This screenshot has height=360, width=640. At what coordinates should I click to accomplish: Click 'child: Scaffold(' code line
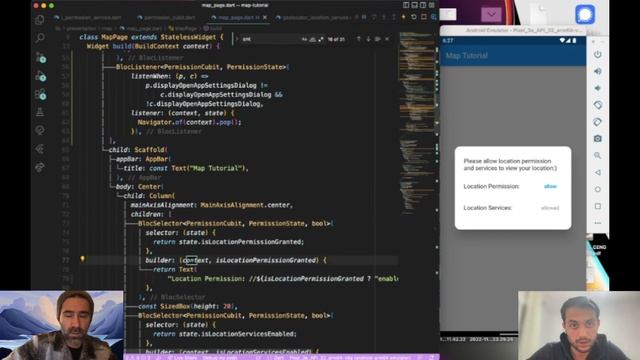[x=138, y=149]
